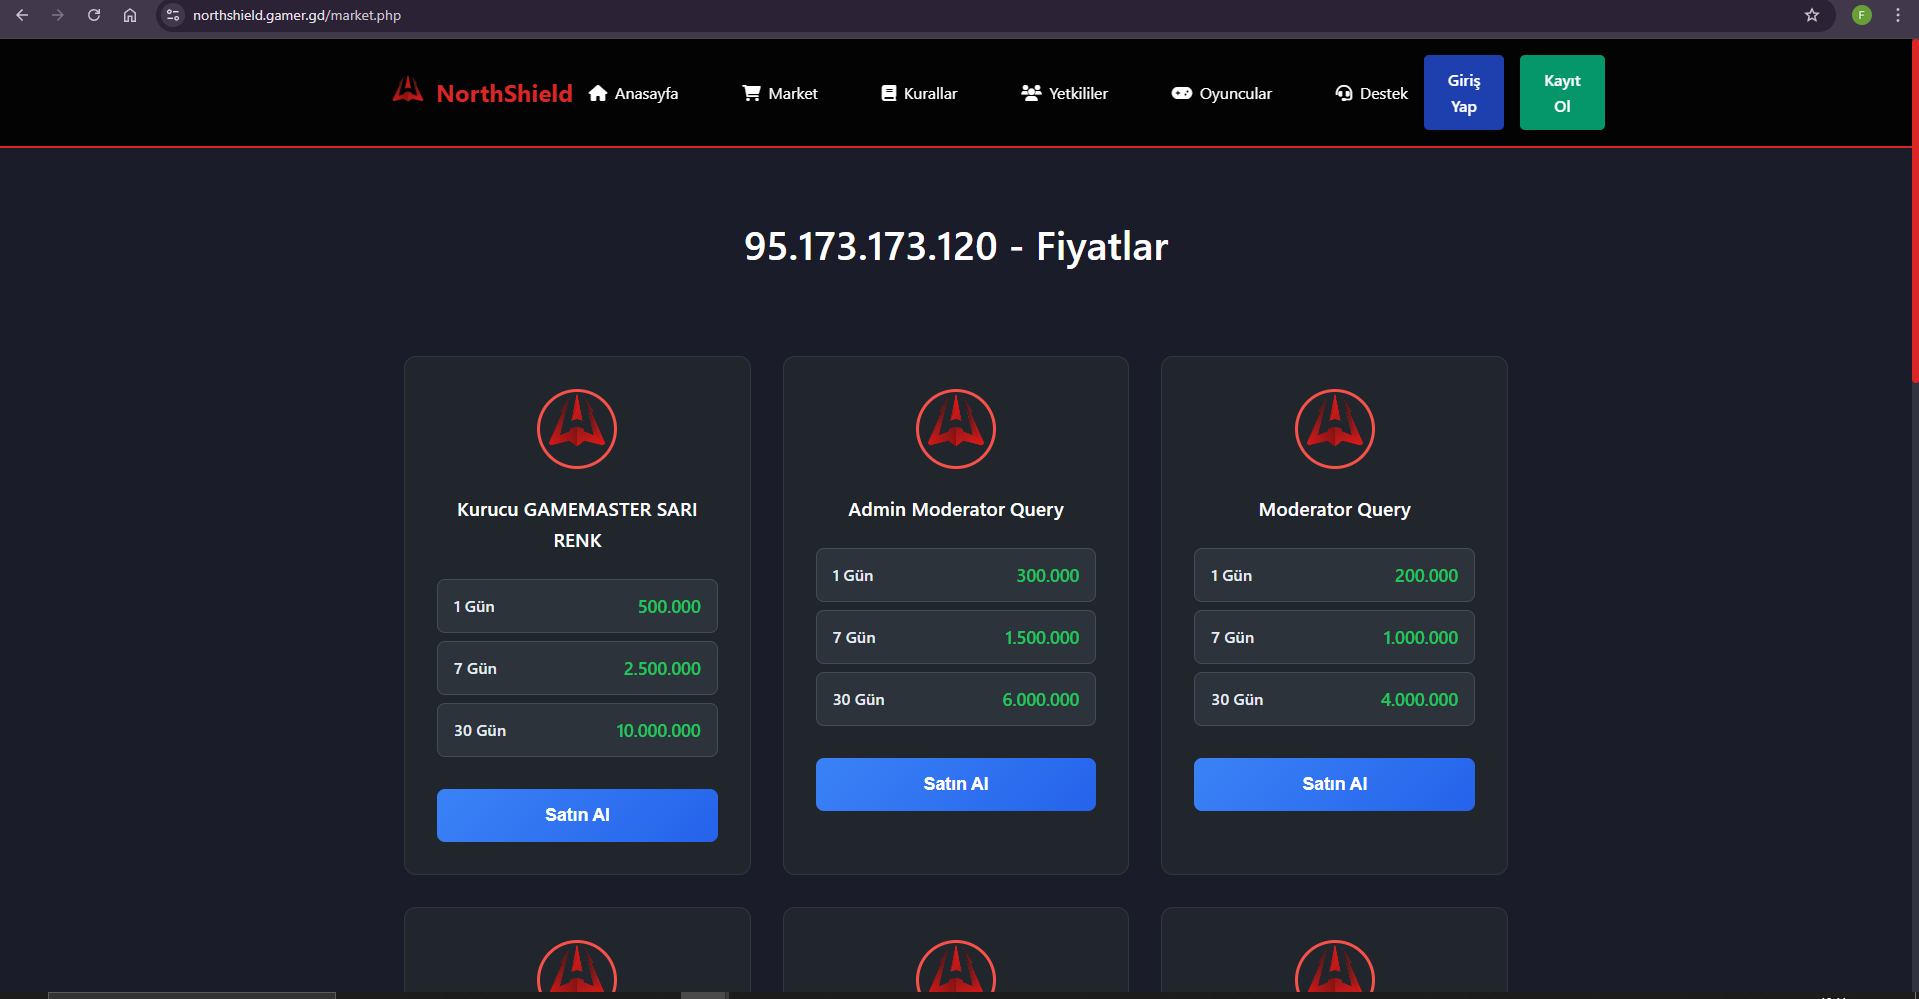This screenshot has height=999, width=1919.
Task: Click the Admin Moderator Query title
Action: [x=956, y=510]
